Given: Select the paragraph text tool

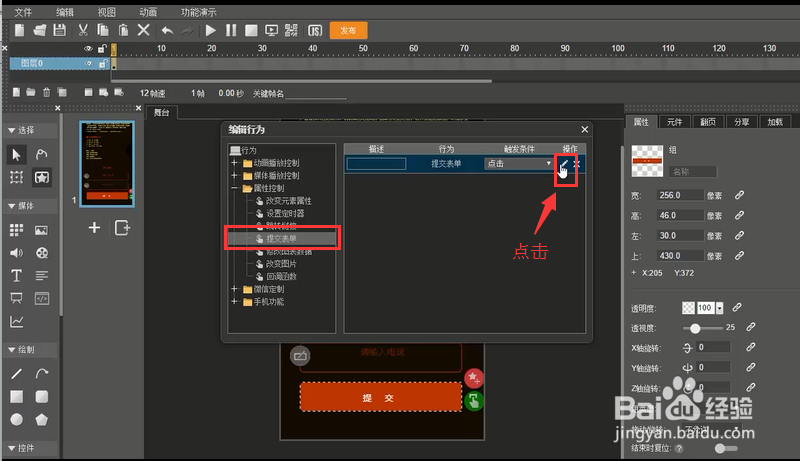Looking at the screenshot, I should [x=41, y=276].
